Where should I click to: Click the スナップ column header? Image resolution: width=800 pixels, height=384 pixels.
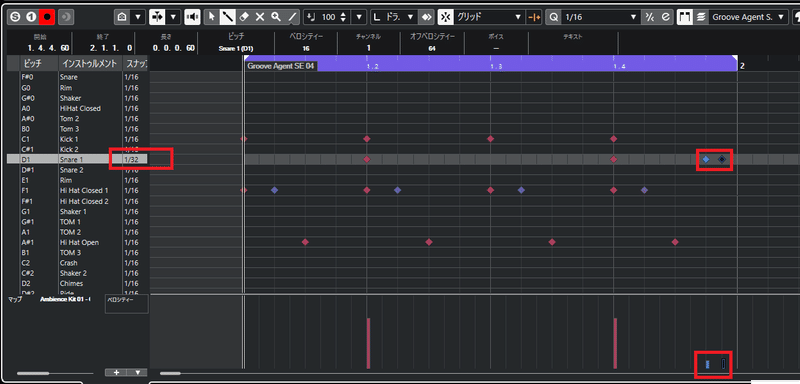pos(136,64)
